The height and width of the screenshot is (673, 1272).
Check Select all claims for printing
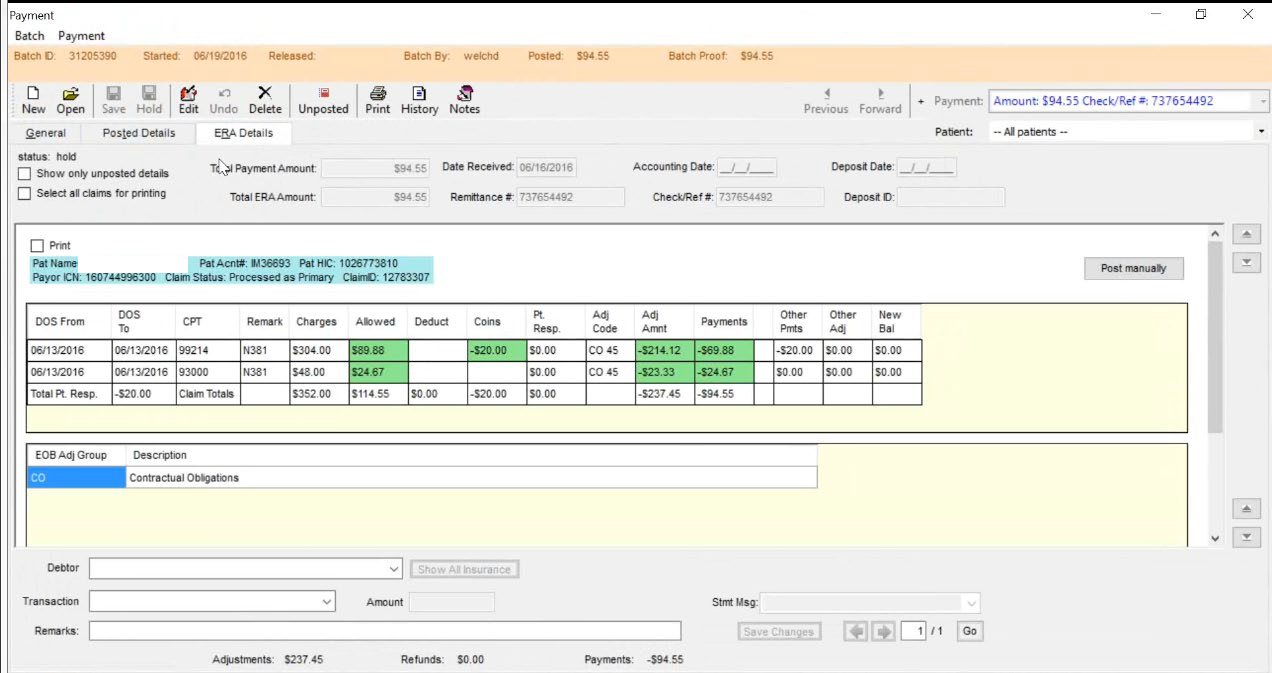tap(25, 194)
